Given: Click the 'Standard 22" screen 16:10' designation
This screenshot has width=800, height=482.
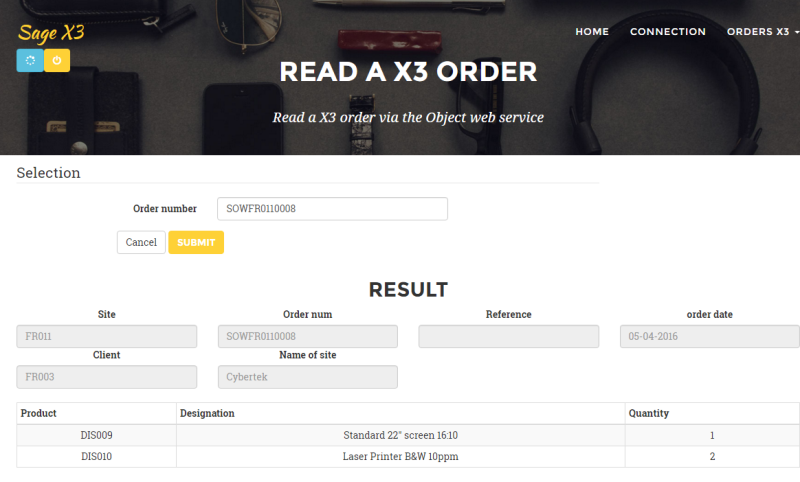Looking at the screenshot, I should pyautogui.click(x=401, y=435).
